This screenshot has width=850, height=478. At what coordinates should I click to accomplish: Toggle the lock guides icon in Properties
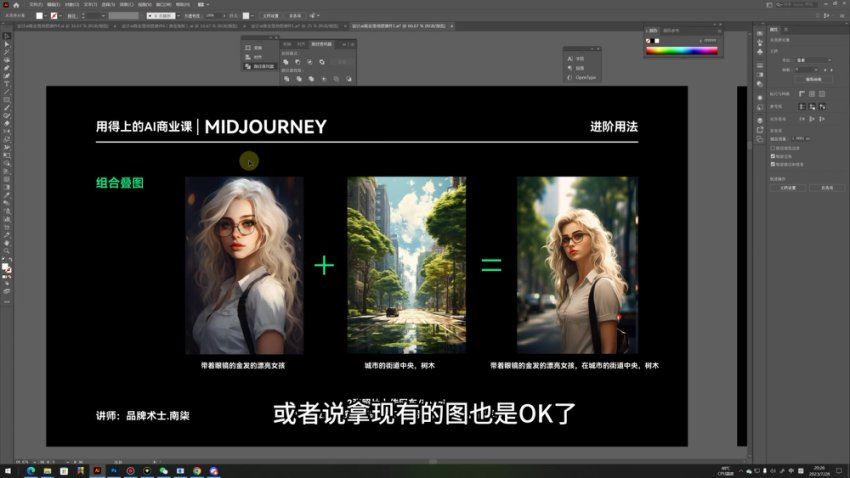click(812, 107)
